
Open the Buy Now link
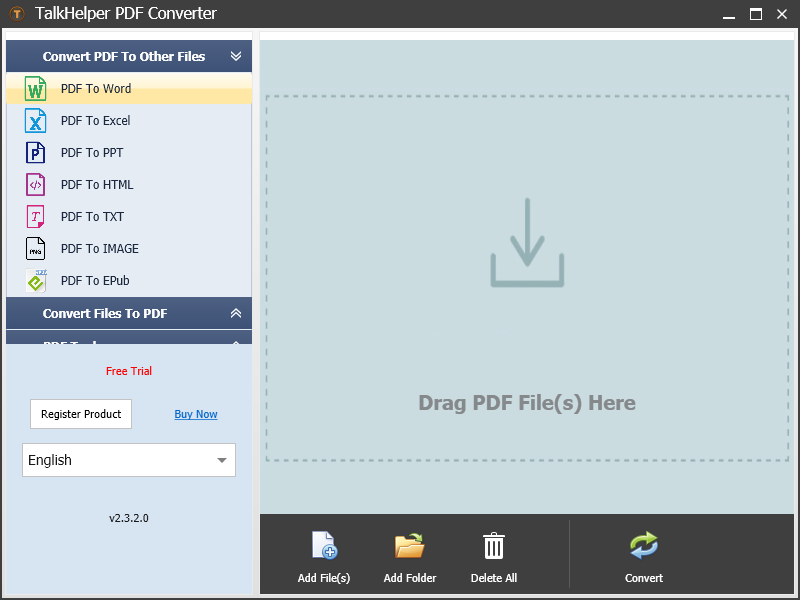point(195,414)
